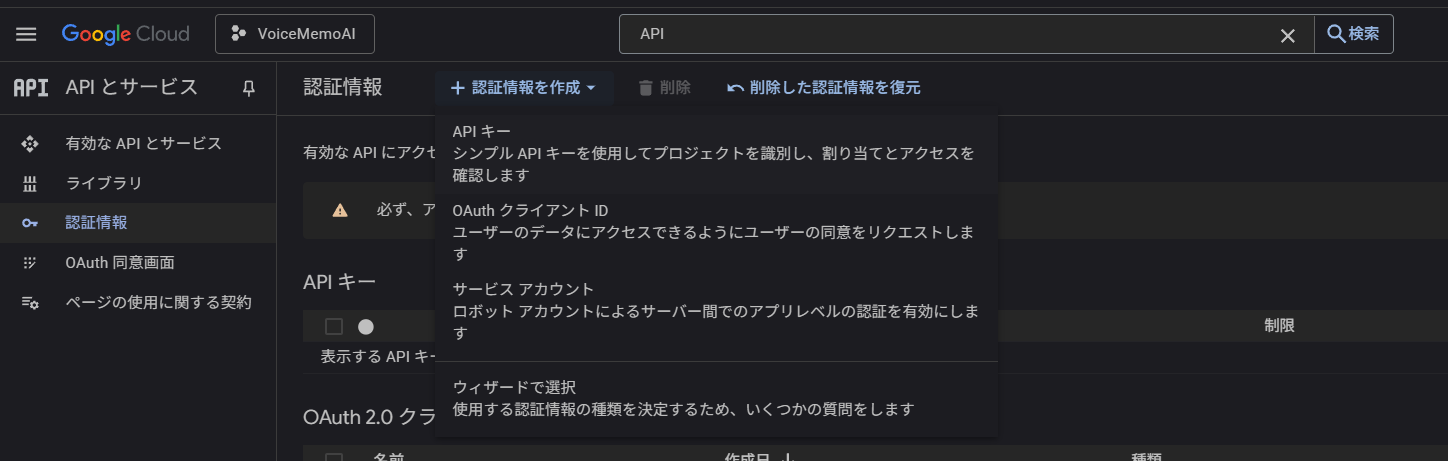
Task: Open the hamburger navigation menu
Action: pyautogui.click(x=26, y=34)
